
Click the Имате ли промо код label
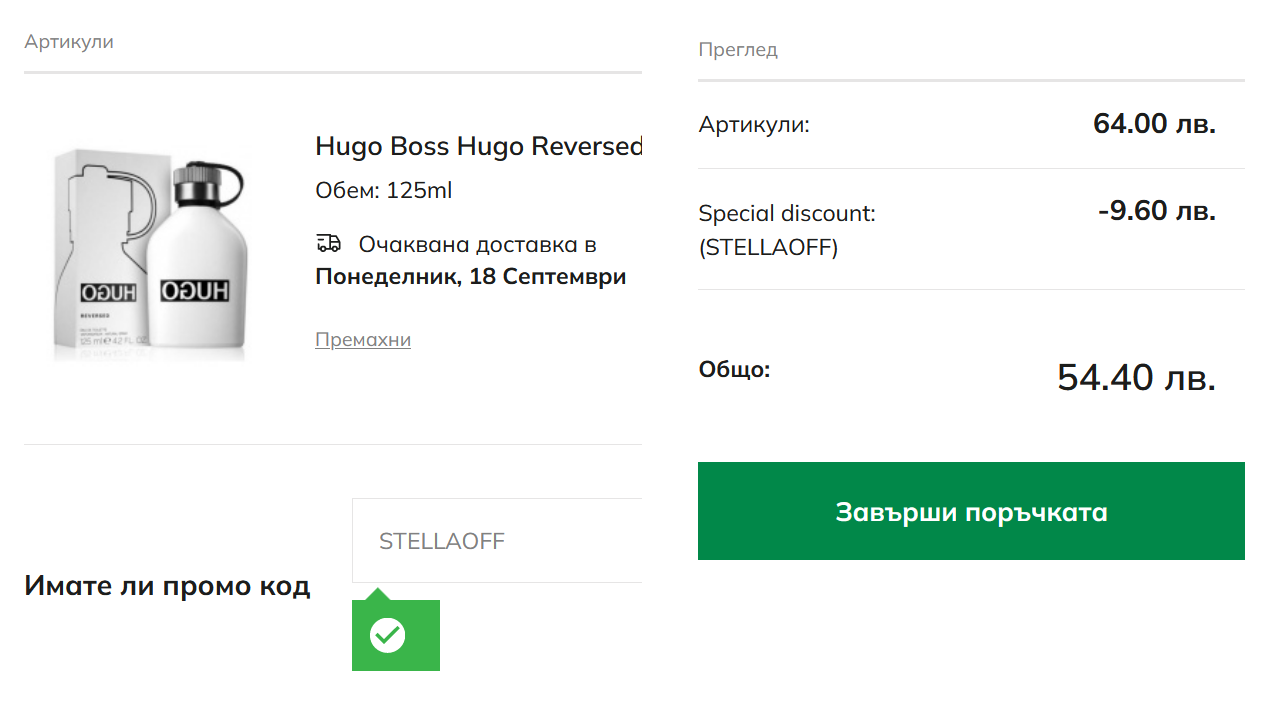pos(167,586)
